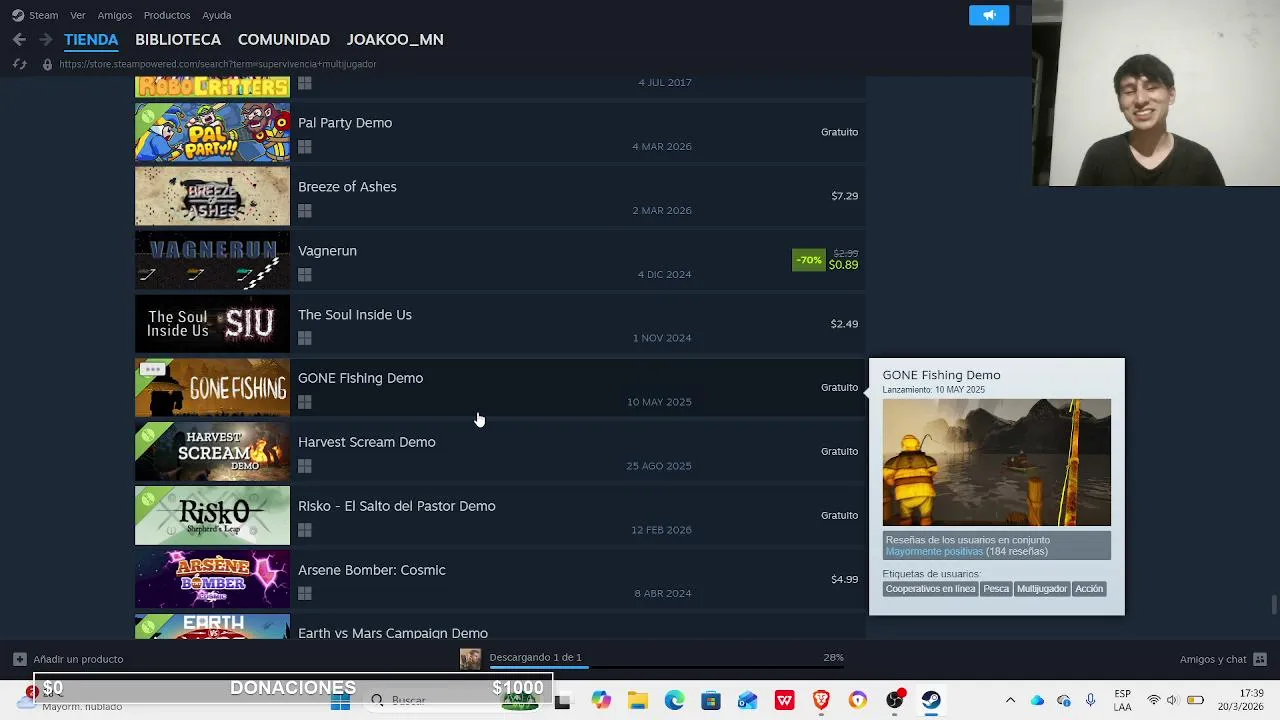Open Windows File Explorer from taskbar
Screen dimensions: 1280x720
coord(637,700)
